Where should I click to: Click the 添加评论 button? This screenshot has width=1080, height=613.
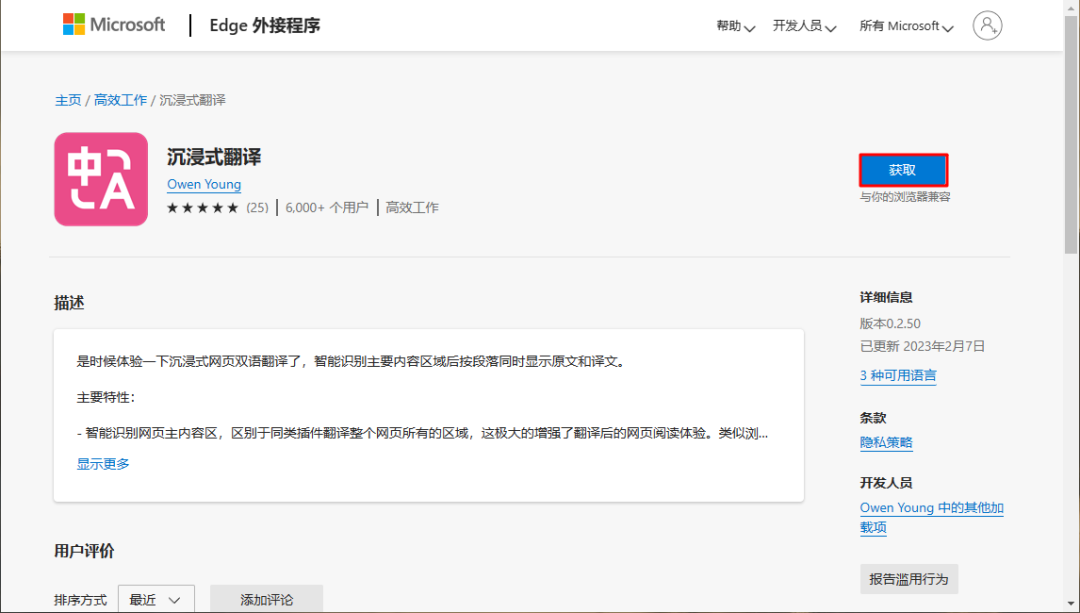267,600
